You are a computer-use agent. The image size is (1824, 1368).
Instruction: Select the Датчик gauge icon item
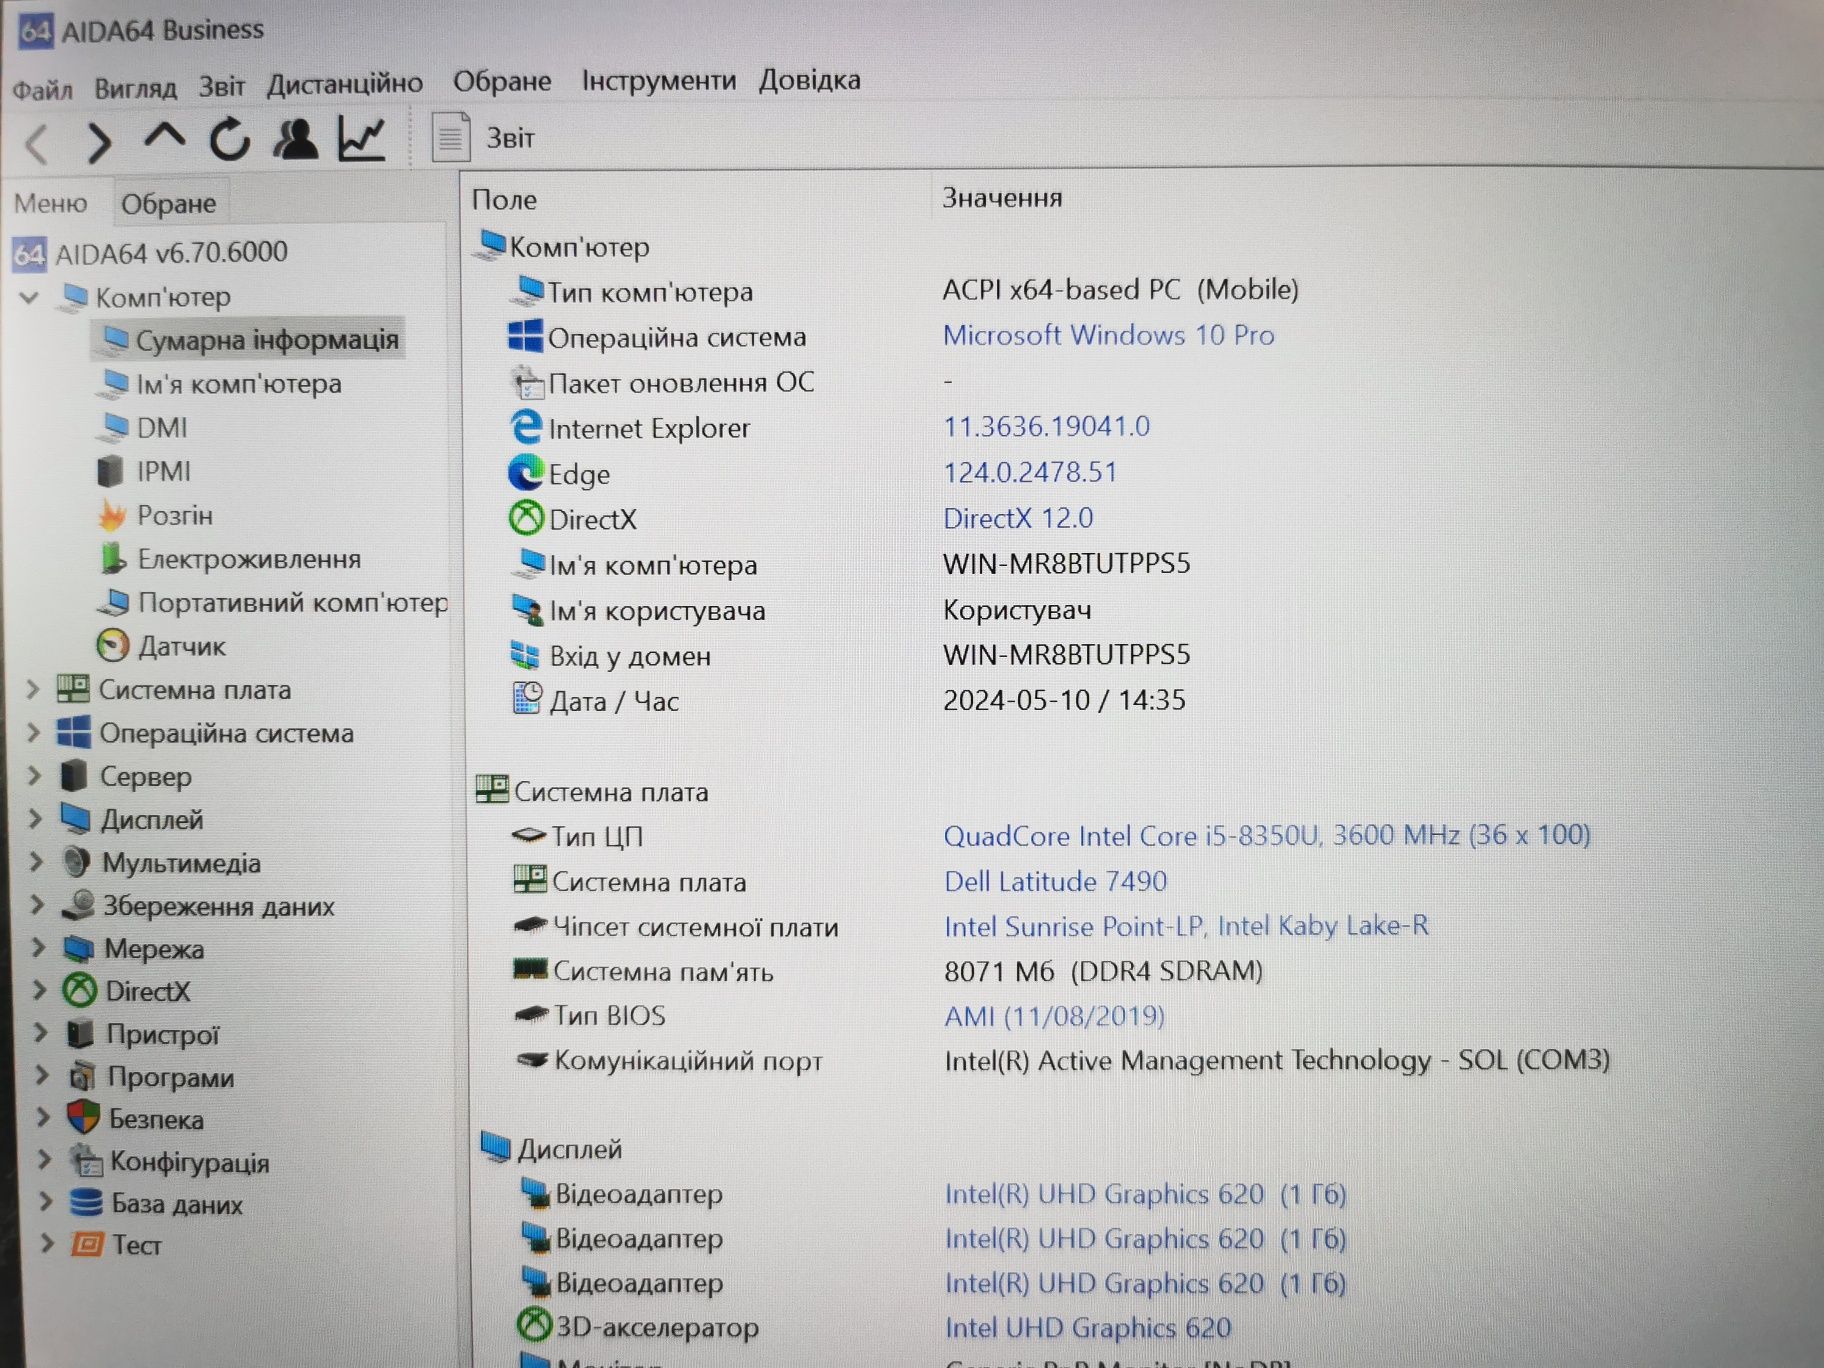tap(163, 646)
